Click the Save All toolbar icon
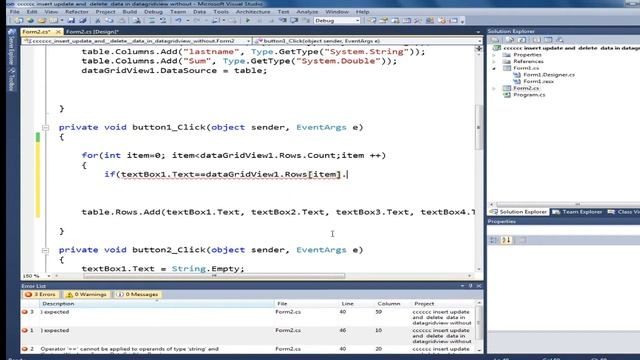The height and width of the screenshot is (360, 640). click(x=83, y=20)
